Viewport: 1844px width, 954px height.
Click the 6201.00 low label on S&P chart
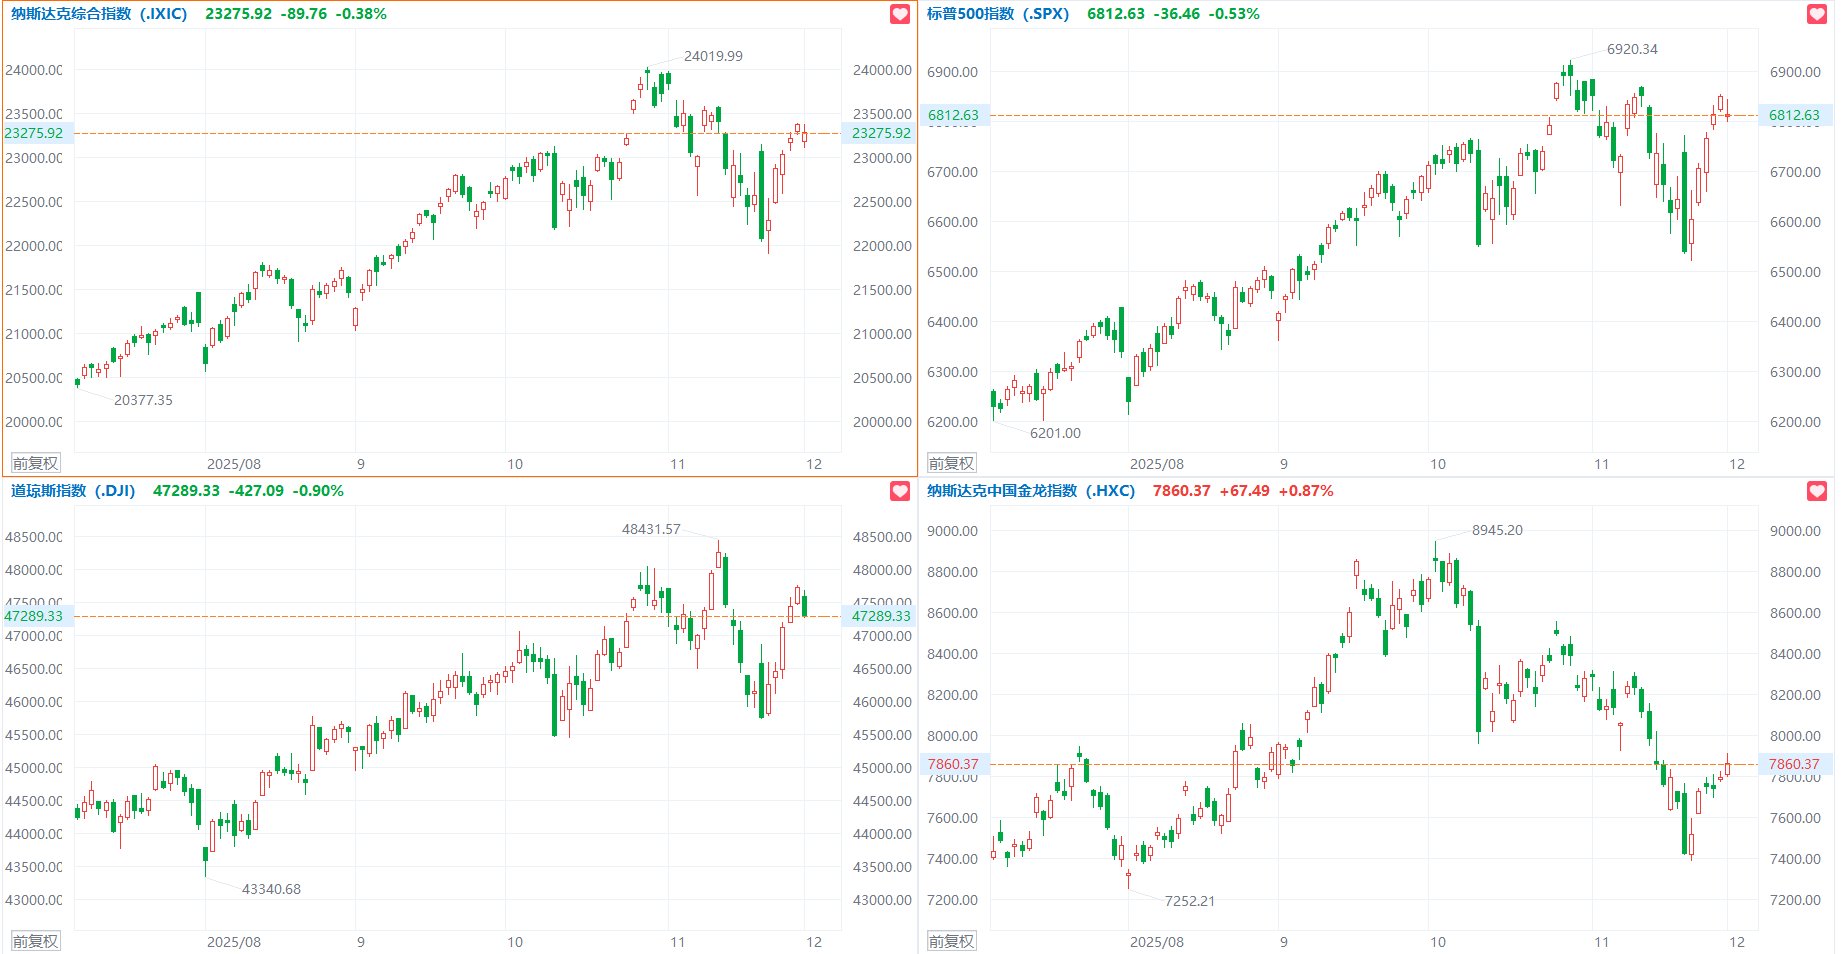click(1055, 433)
